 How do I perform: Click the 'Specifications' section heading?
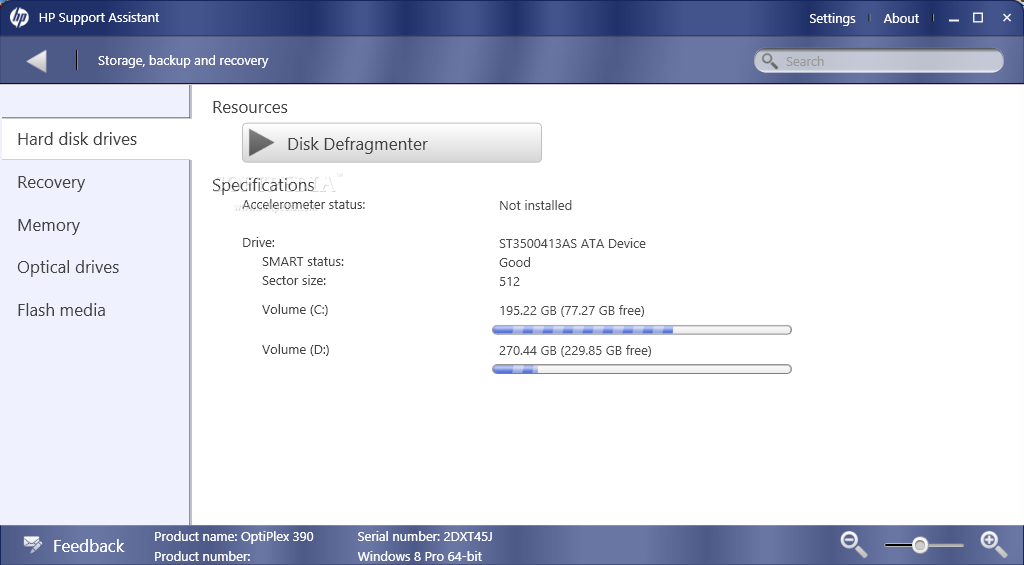click(263, 186)
